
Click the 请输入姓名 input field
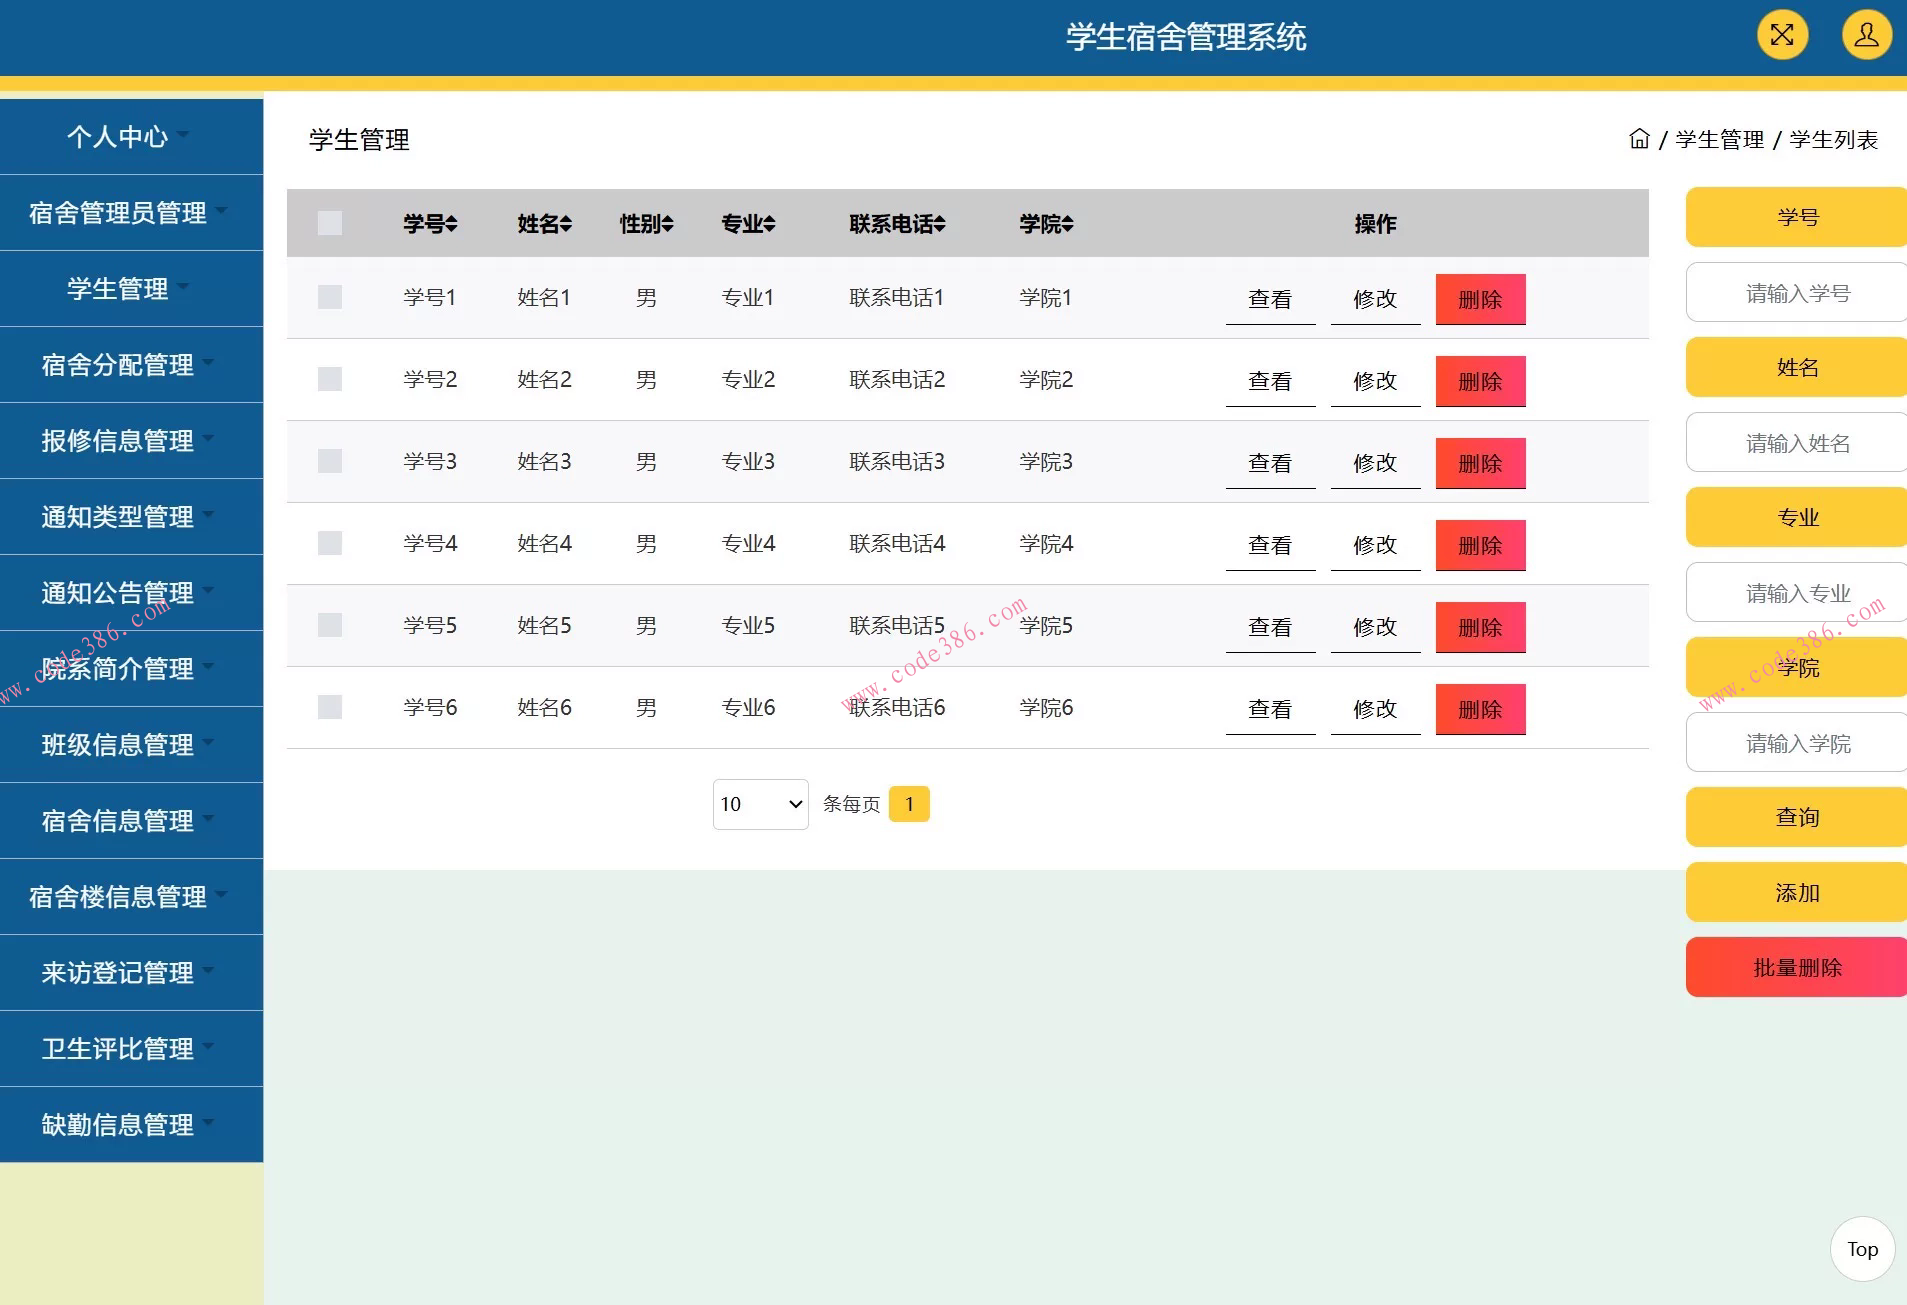click(x=1795, y=442)
